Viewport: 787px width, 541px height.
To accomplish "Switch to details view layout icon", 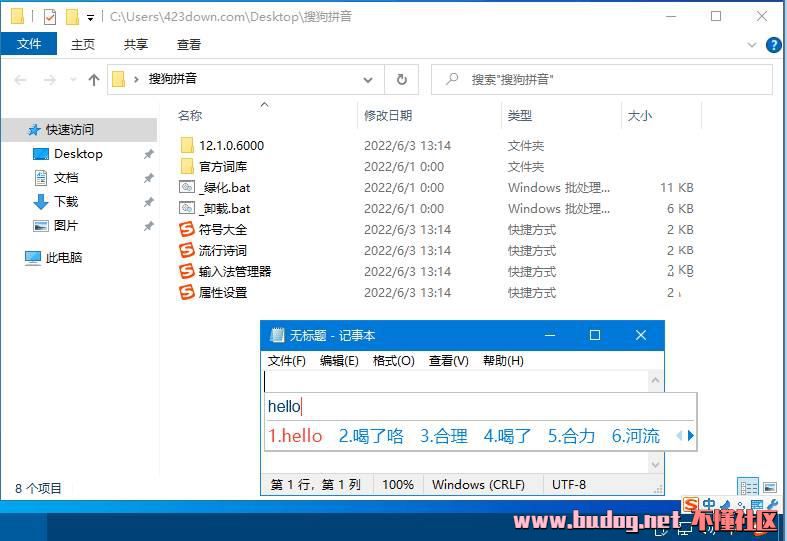I will click(747, 487).
